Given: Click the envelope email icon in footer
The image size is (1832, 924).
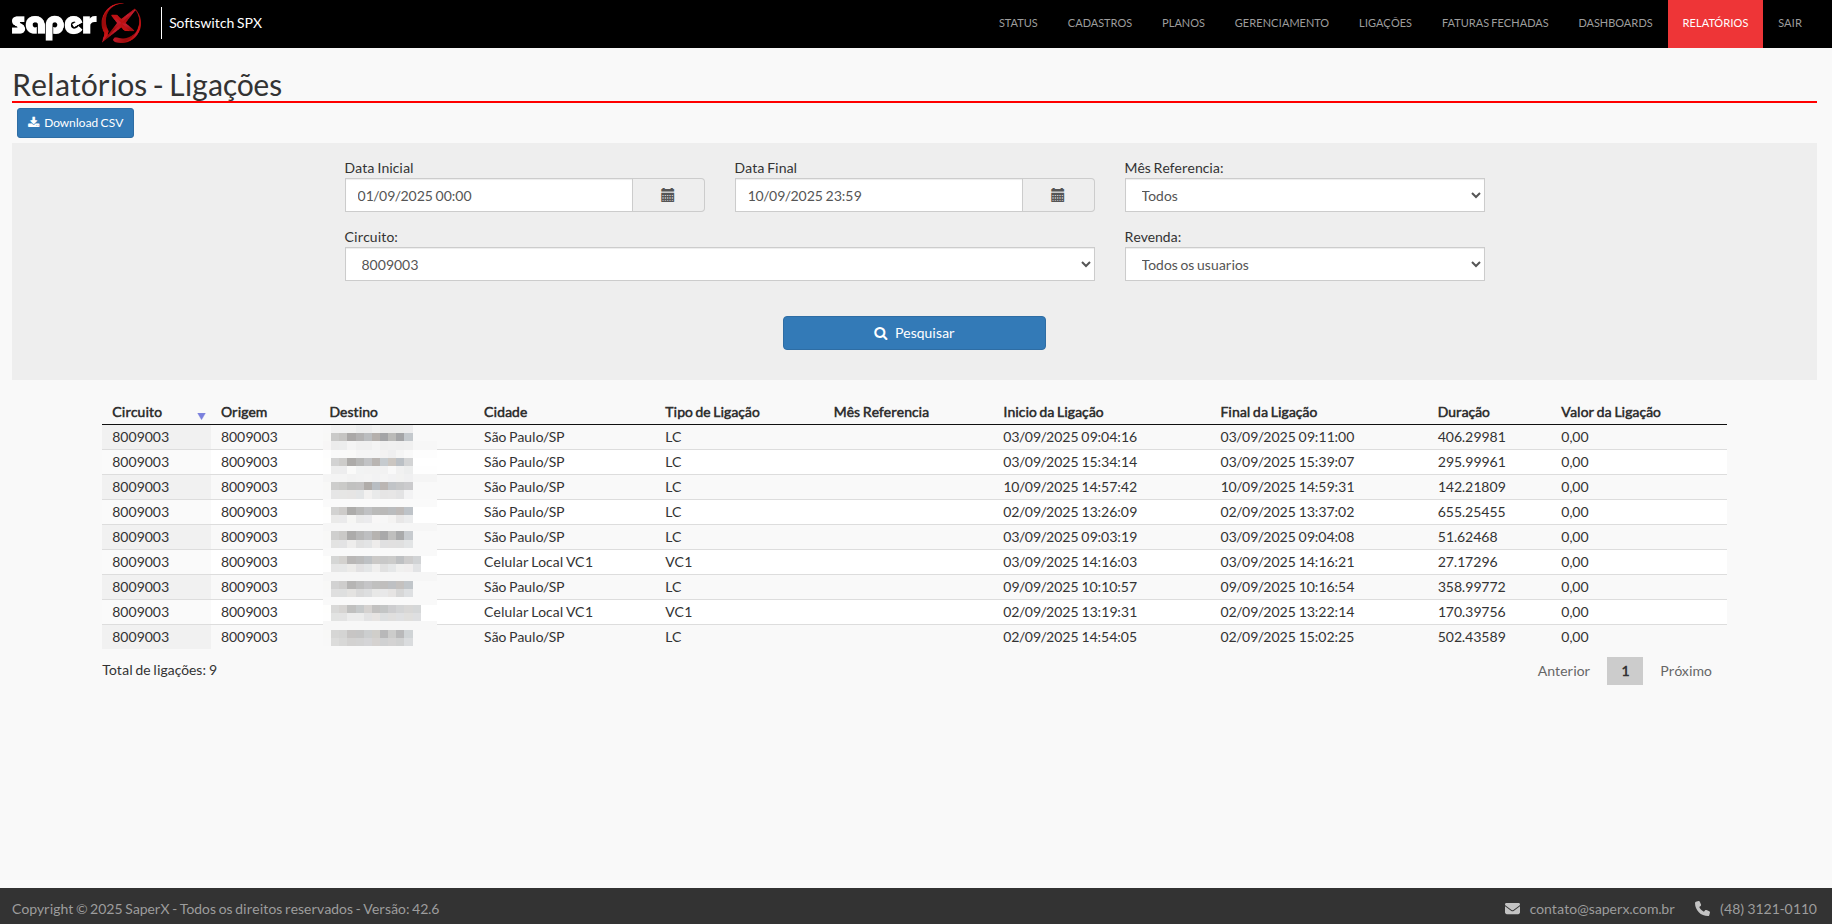Looking at the screenshot, I should [1512, 909].
